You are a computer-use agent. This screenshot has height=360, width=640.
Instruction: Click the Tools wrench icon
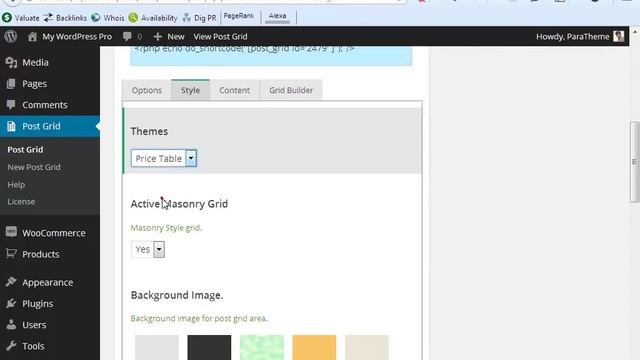[x=11, y=346]
